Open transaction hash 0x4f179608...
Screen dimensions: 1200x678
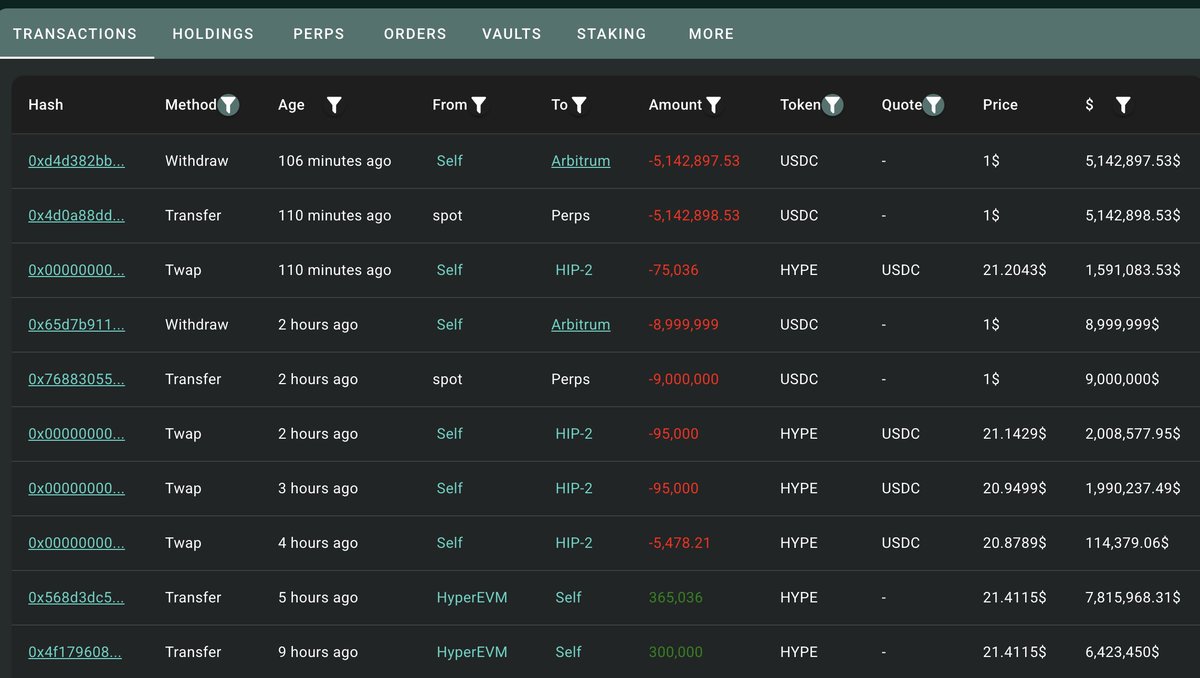click(75, 652)
